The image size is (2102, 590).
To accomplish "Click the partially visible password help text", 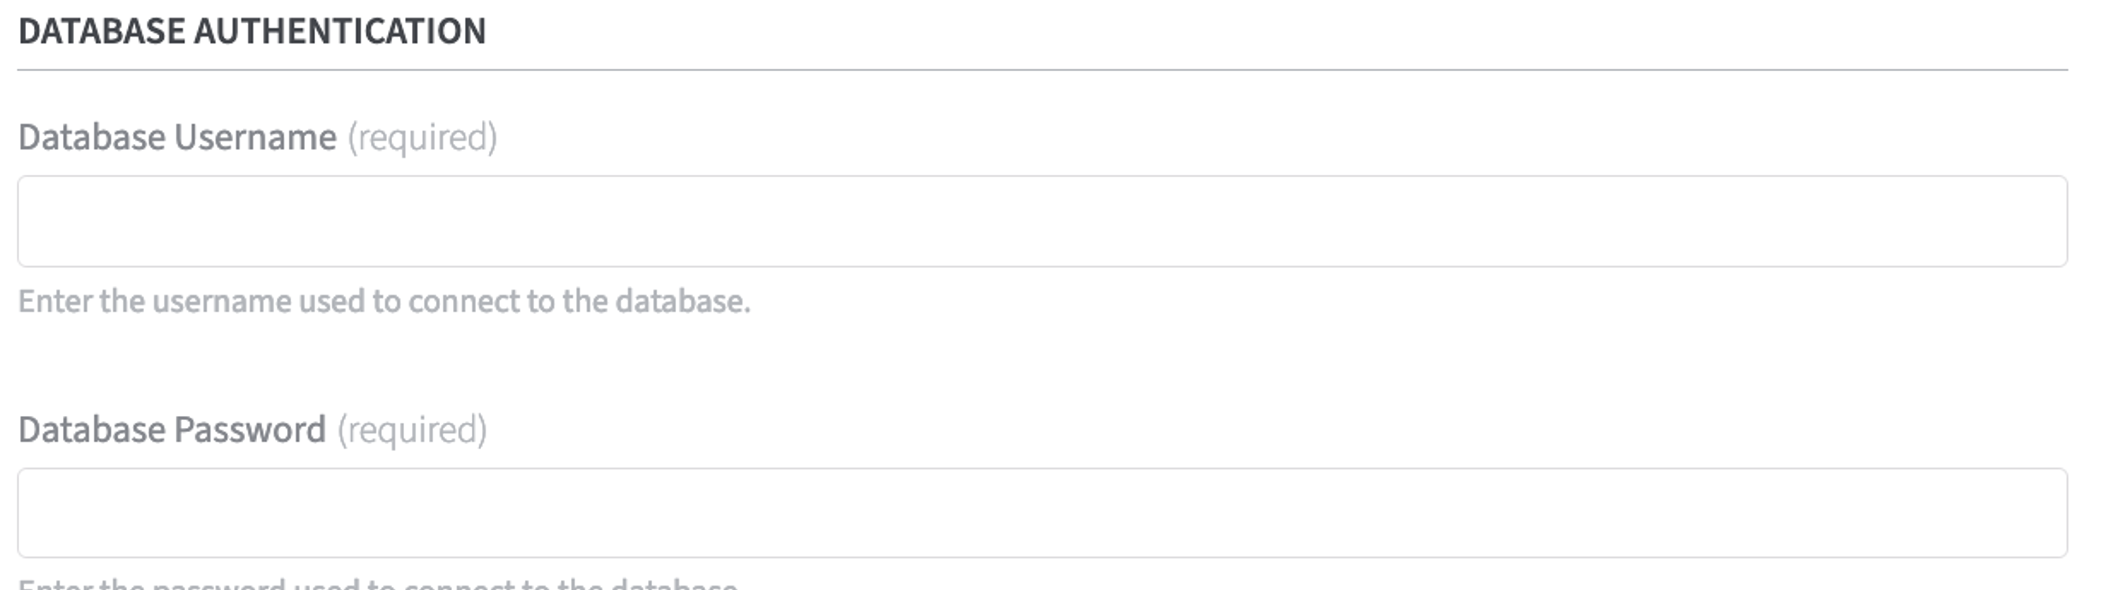I will tap(378, 582).
